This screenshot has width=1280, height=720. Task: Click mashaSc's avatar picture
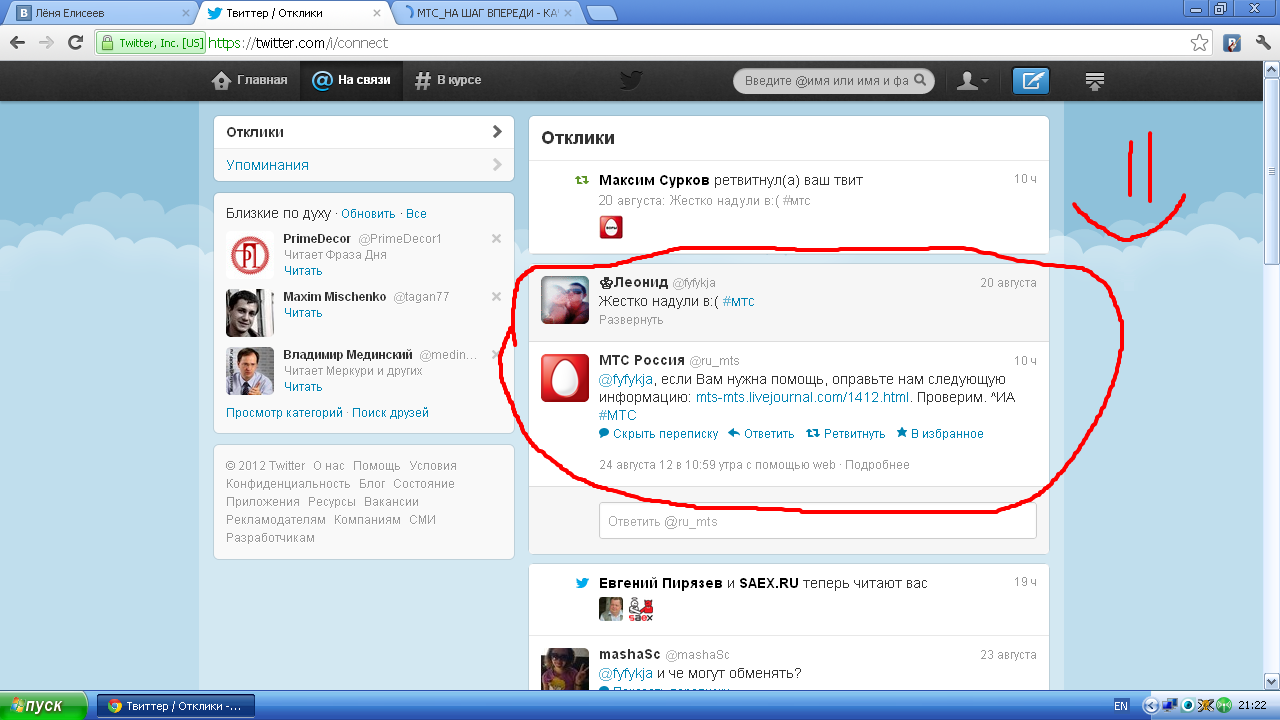point(565,669)
